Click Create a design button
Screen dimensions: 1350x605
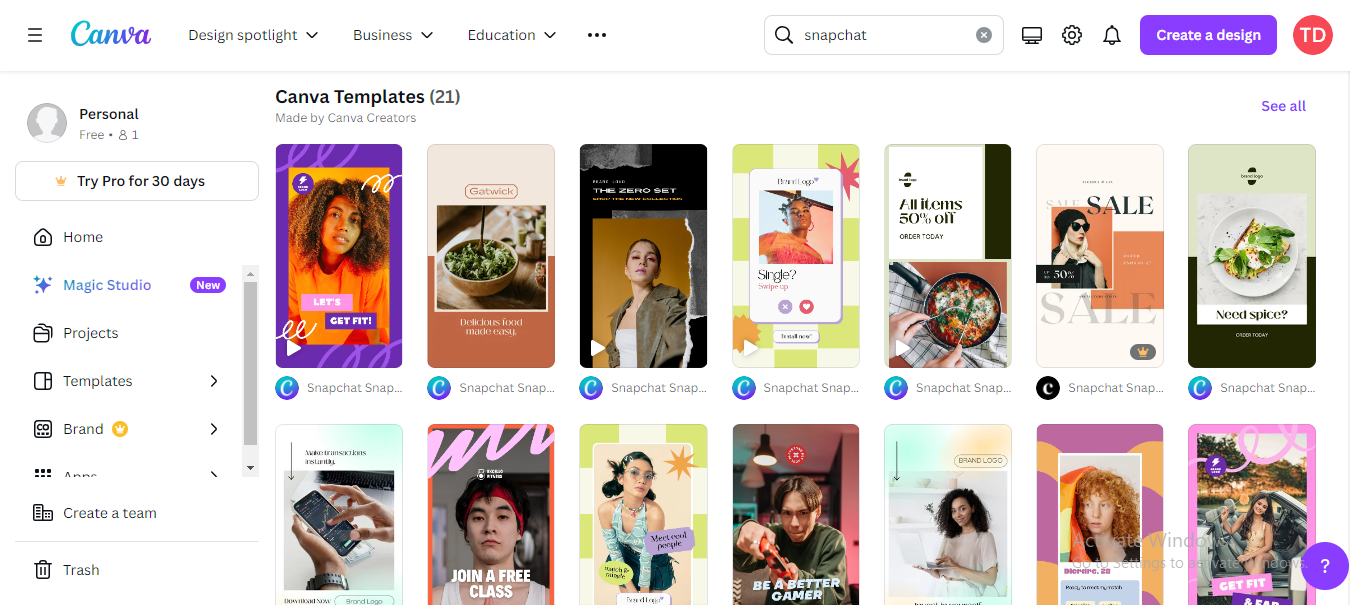1208,35
